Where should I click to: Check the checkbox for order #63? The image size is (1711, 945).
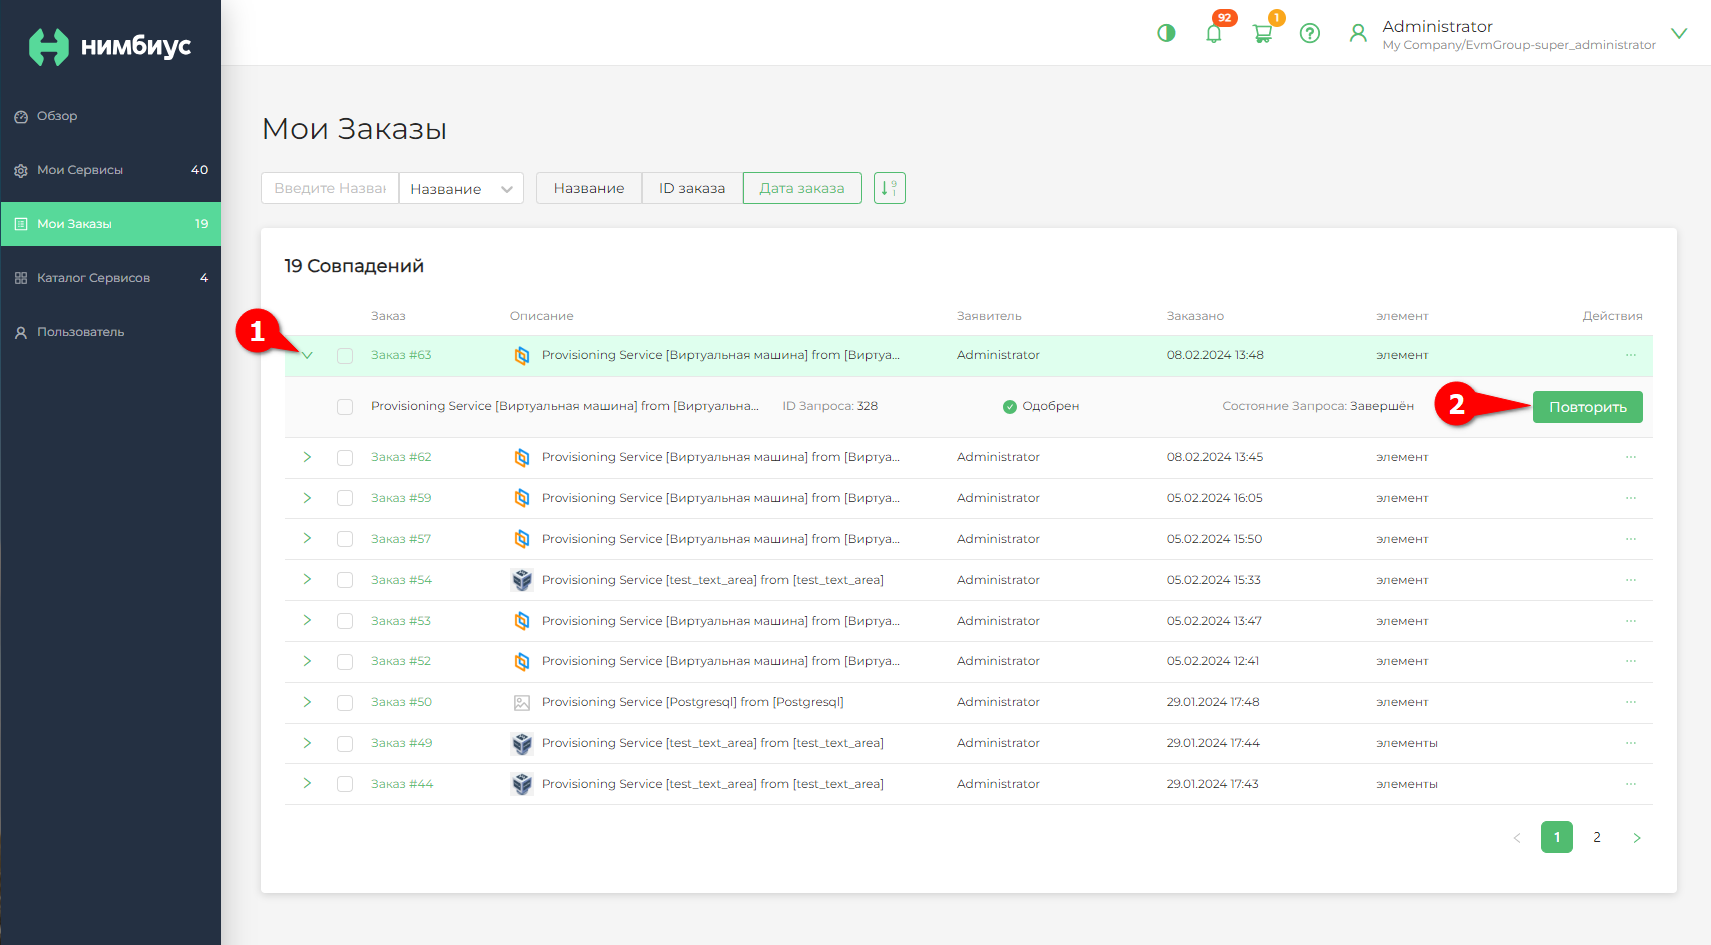(345, 356)
